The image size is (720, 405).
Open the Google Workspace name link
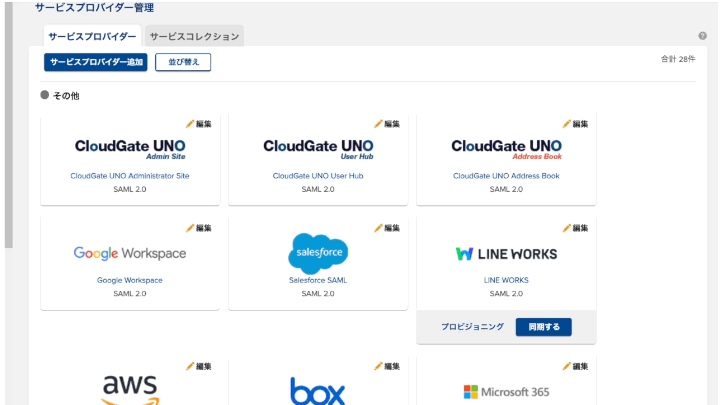pyautogui.click(x=130, y=280)
